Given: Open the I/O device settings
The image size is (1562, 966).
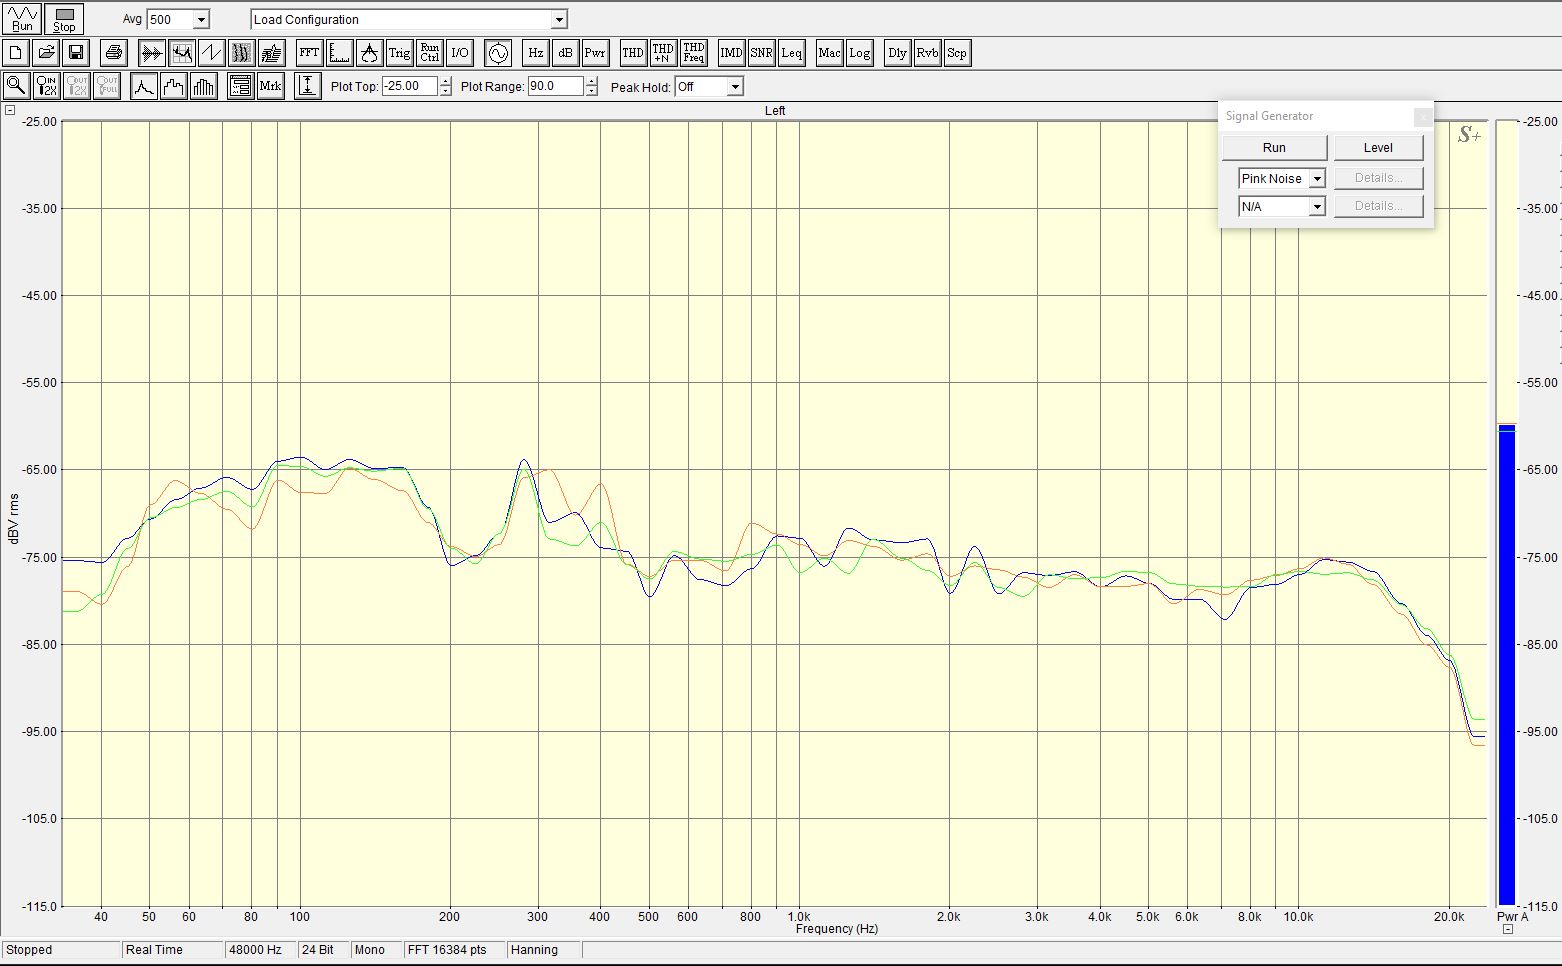Looking at the screenshot, I should pos(460,53).
